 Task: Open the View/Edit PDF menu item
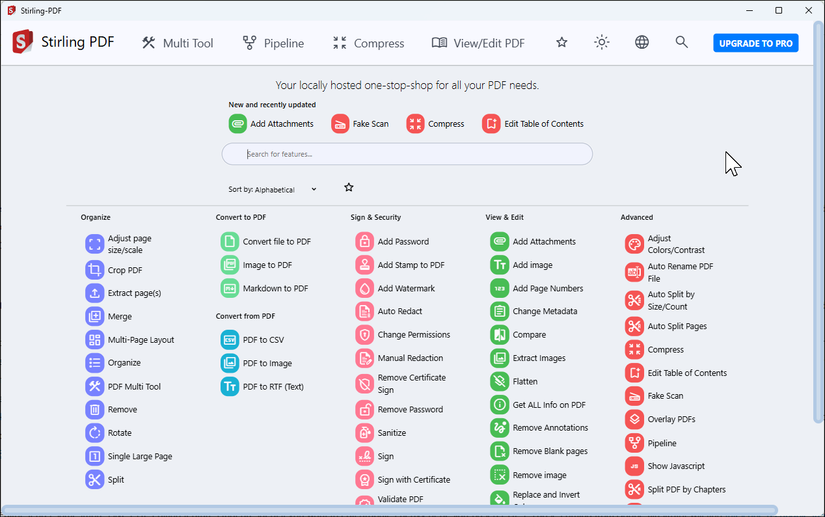pyautogui.click(x=478, y=43)
